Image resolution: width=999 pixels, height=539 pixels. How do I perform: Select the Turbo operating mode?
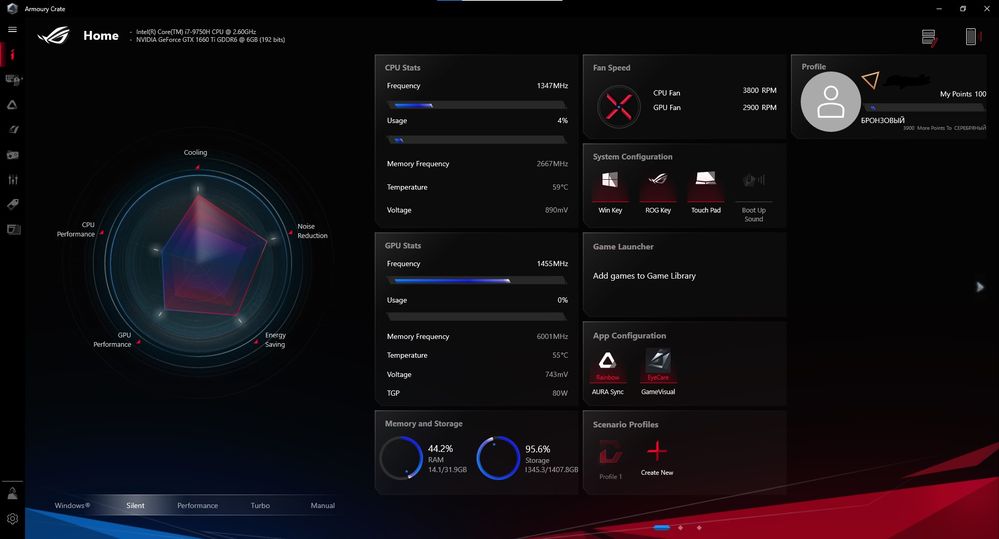[x=260, y=505]
